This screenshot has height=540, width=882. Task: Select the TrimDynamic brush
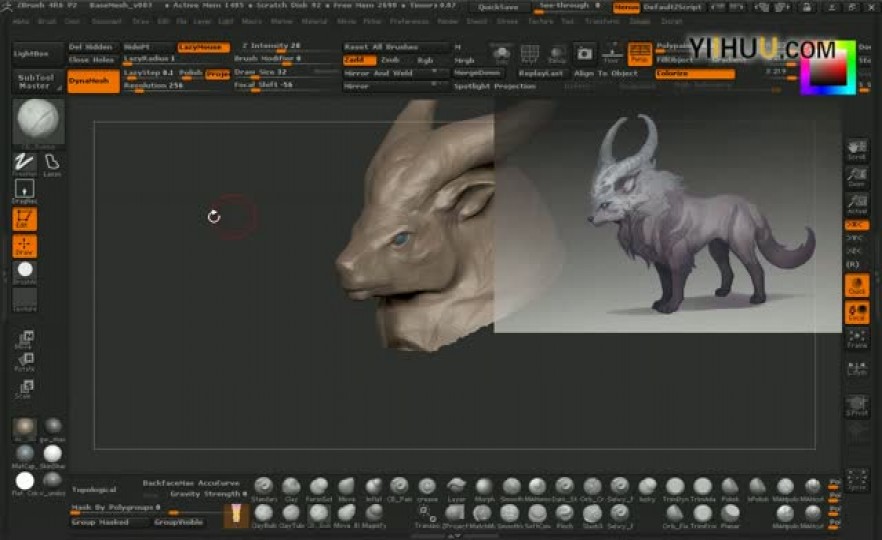(675, 488)
